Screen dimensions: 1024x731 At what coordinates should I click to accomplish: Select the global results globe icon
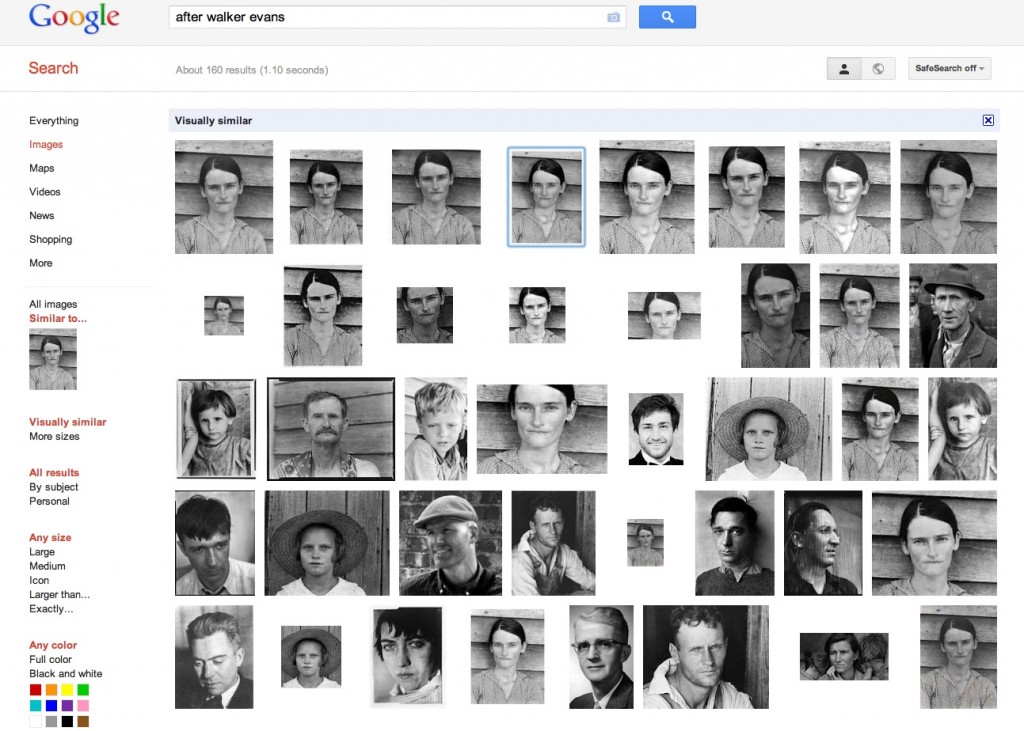click(x=878, y=69)
